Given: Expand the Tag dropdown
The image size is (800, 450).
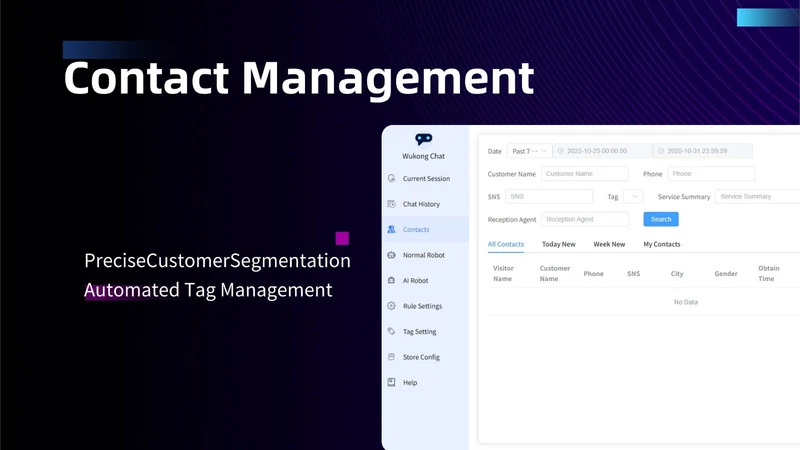Looking at the screenshot, I should [x=634, y=196].
